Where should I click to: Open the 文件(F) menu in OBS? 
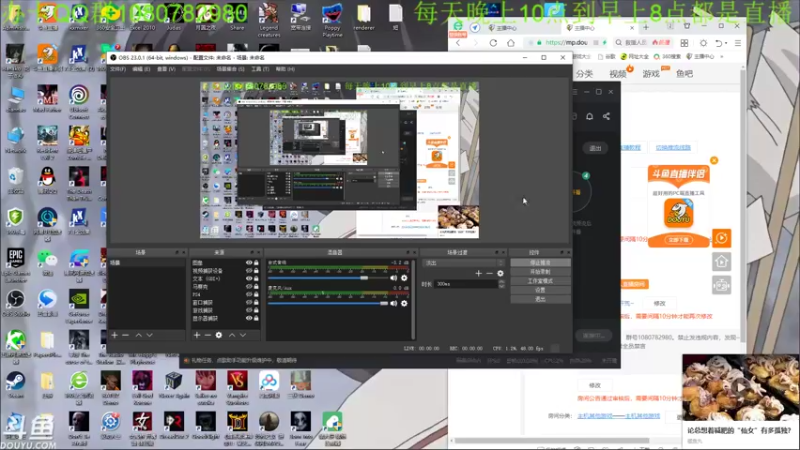tap(118, 69)
